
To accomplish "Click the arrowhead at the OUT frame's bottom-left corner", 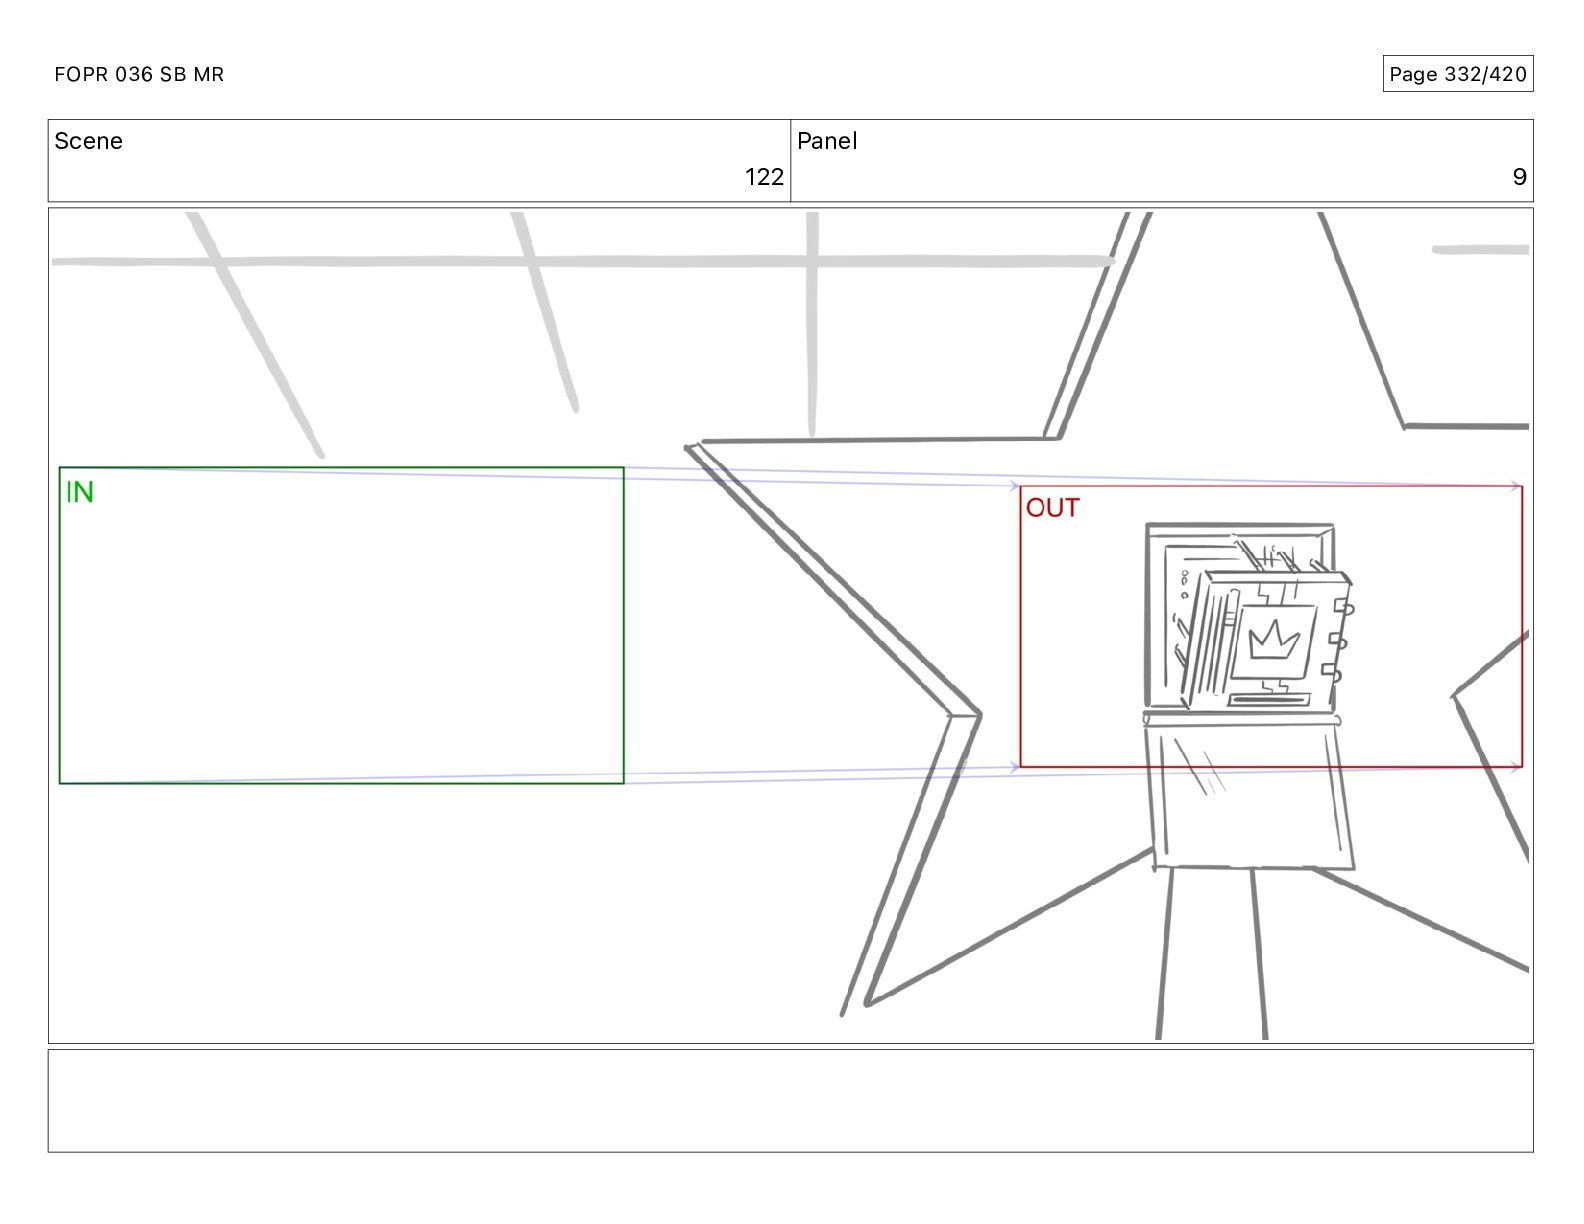I will 1014,767.
